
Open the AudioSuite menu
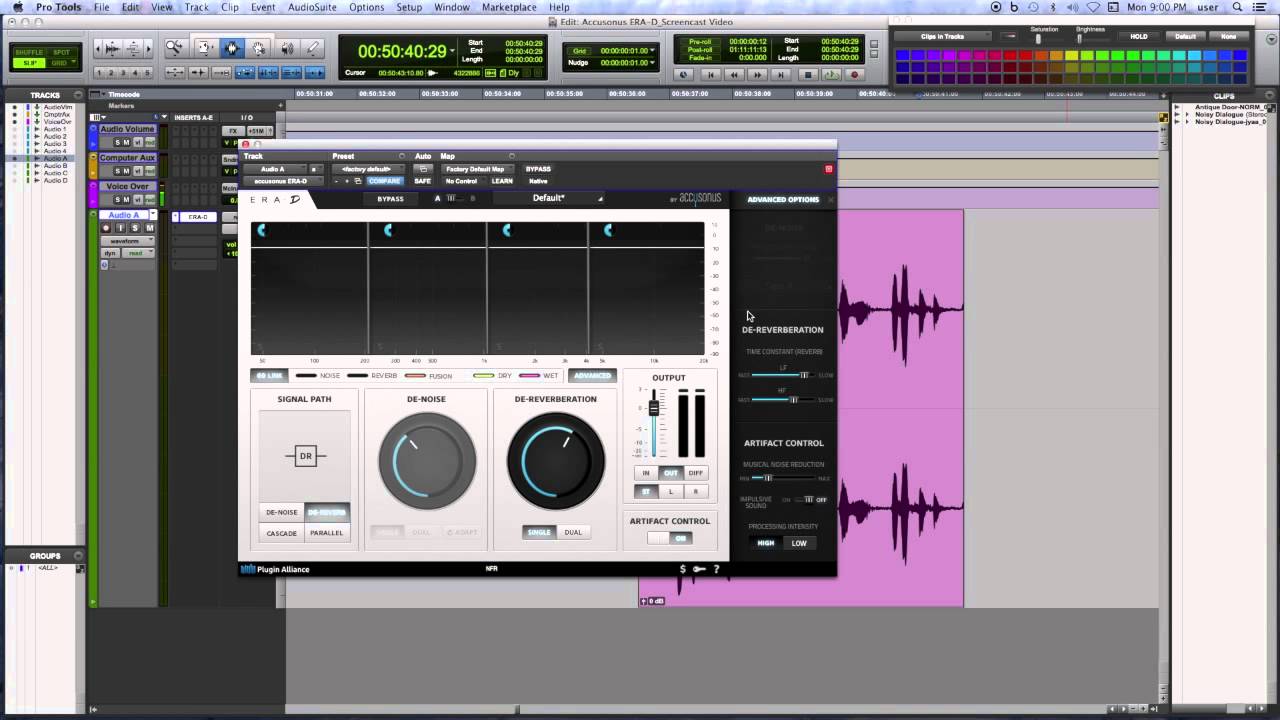click(x=312, y=7)
